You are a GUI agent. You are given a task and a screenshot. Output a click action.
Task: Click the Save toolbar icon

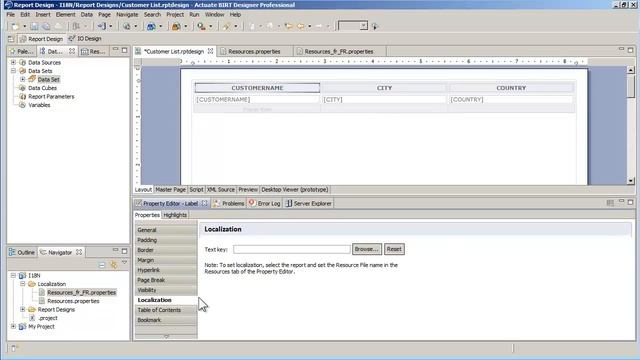(34, 27)
